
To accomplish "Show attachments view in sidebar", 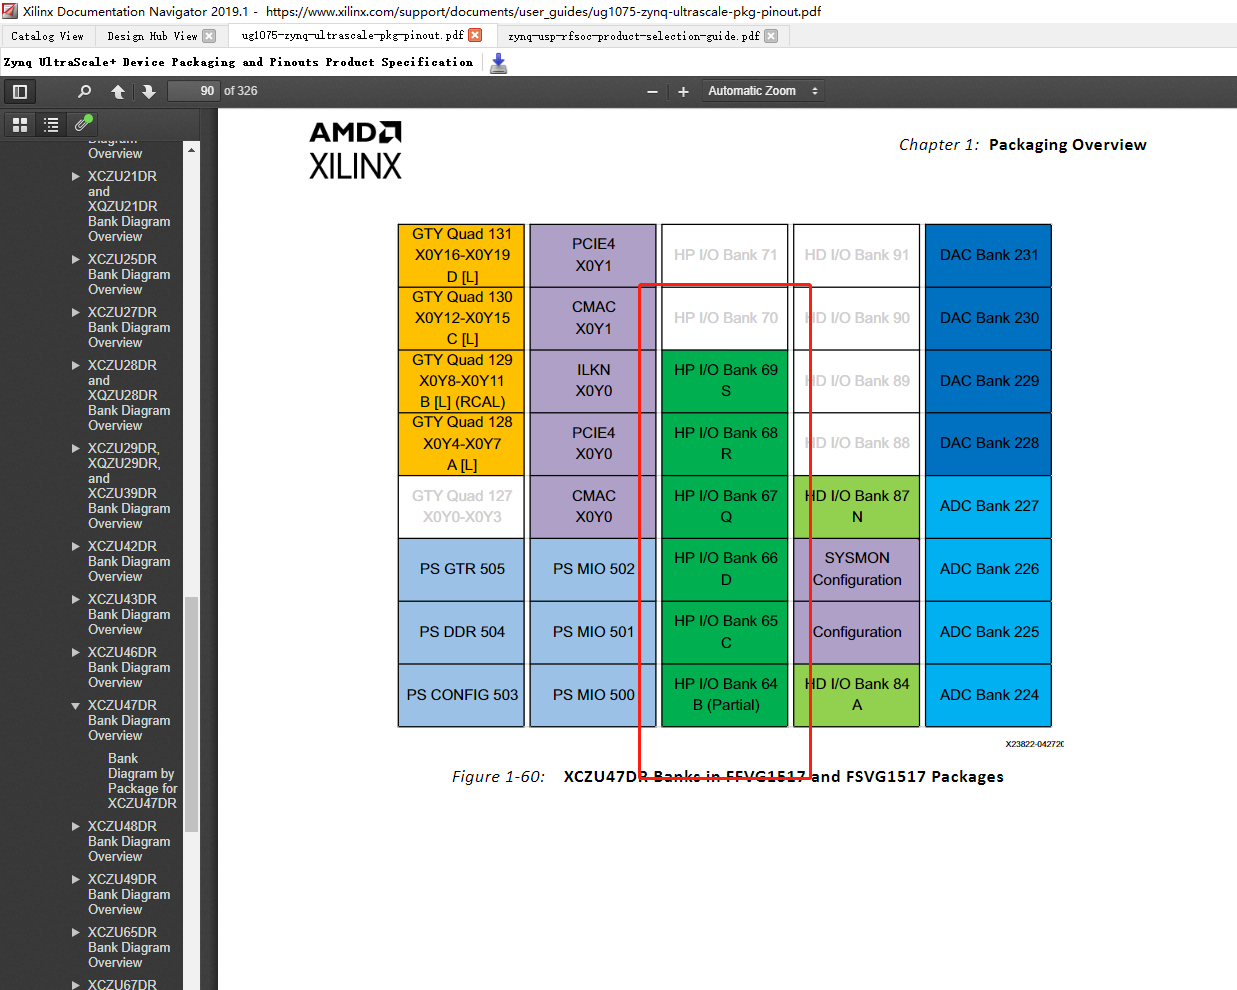I will [83, 124].
